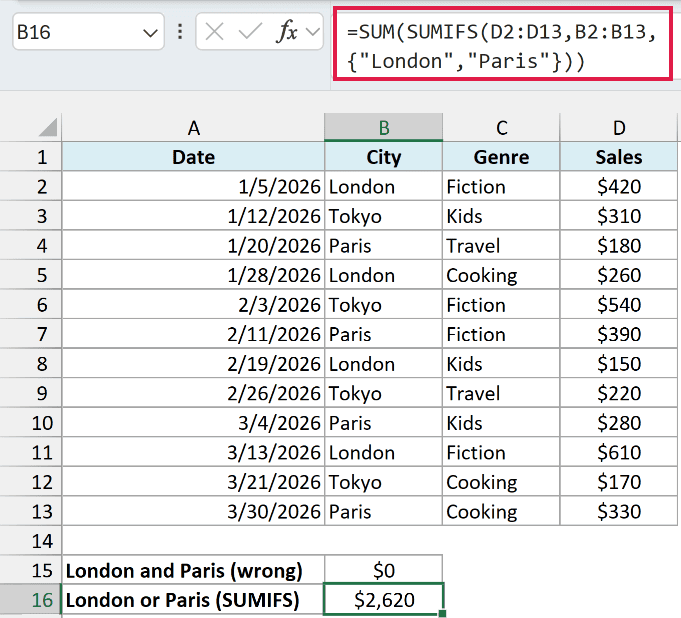Click the sales value $150
The height and width of the screenshot is (618, 681).
coord(619,364)
